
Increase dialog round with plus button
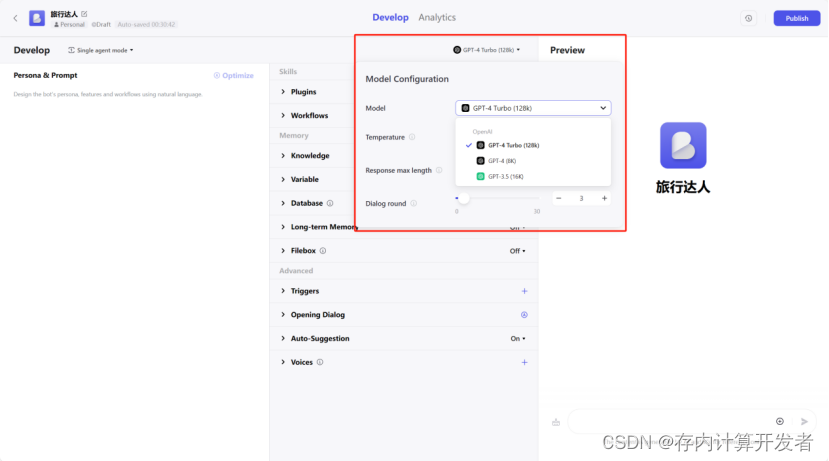[604, 198]
